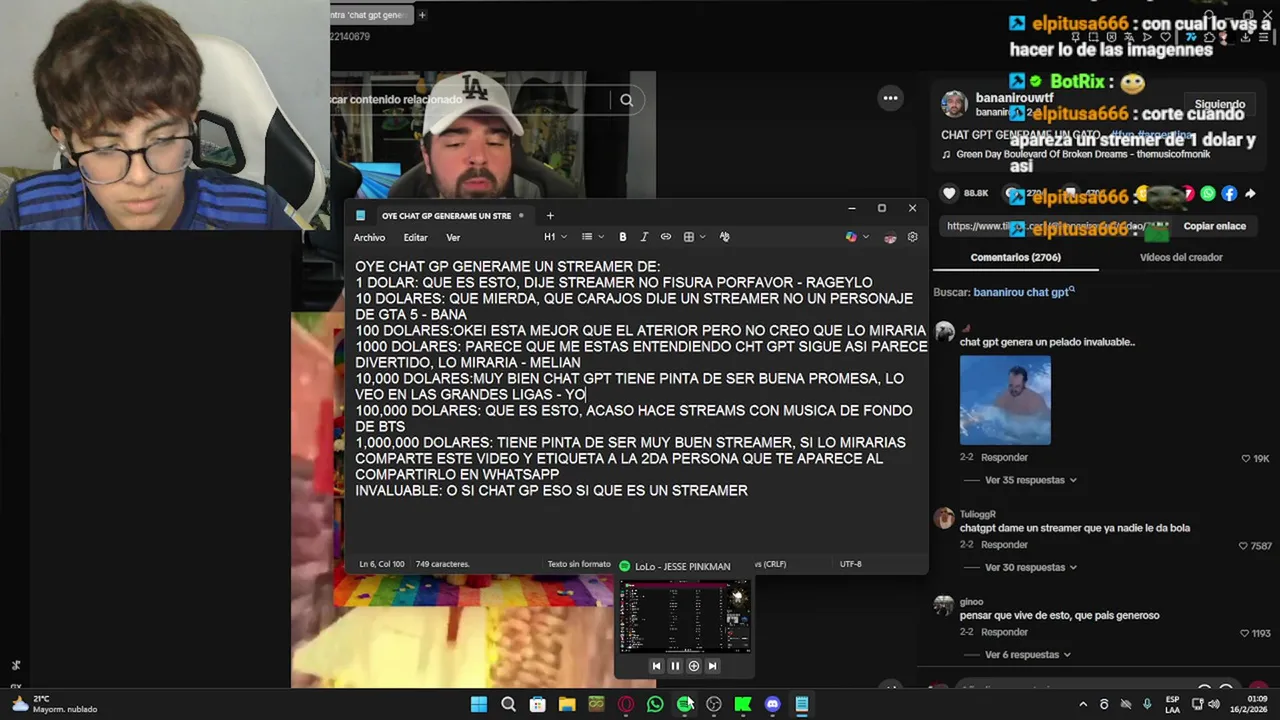
Task: Like the TikTok video heart icon
Action: pyautogui.click(x=949, y=193)
